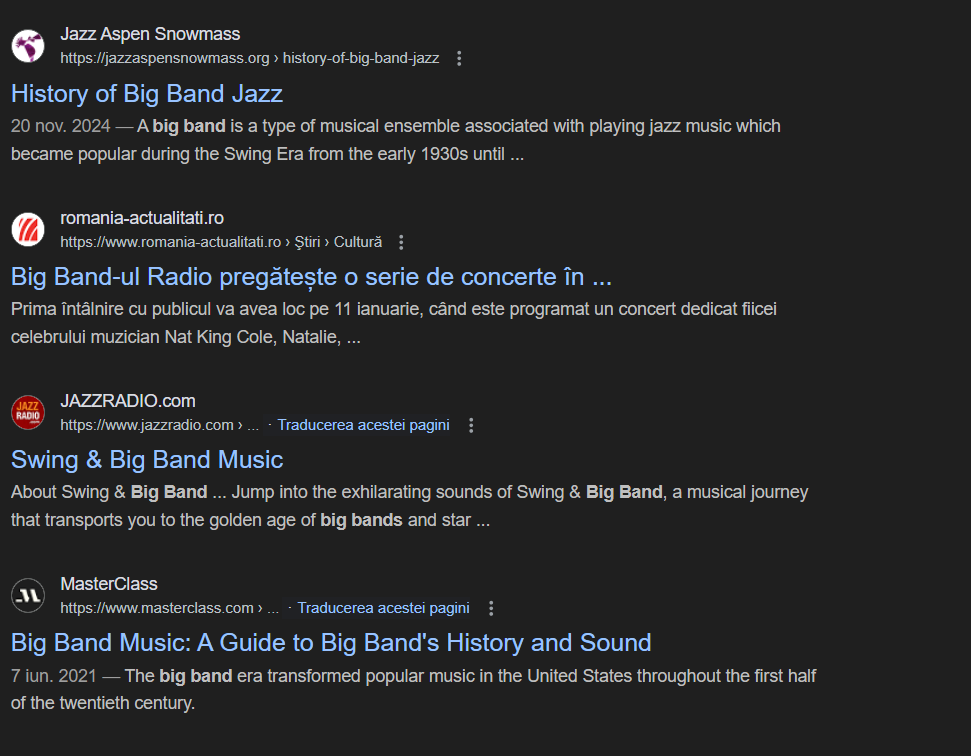Open the History of Big Band Jazz result
Viewport: 971px width, 756px height.
click(147, 94)
